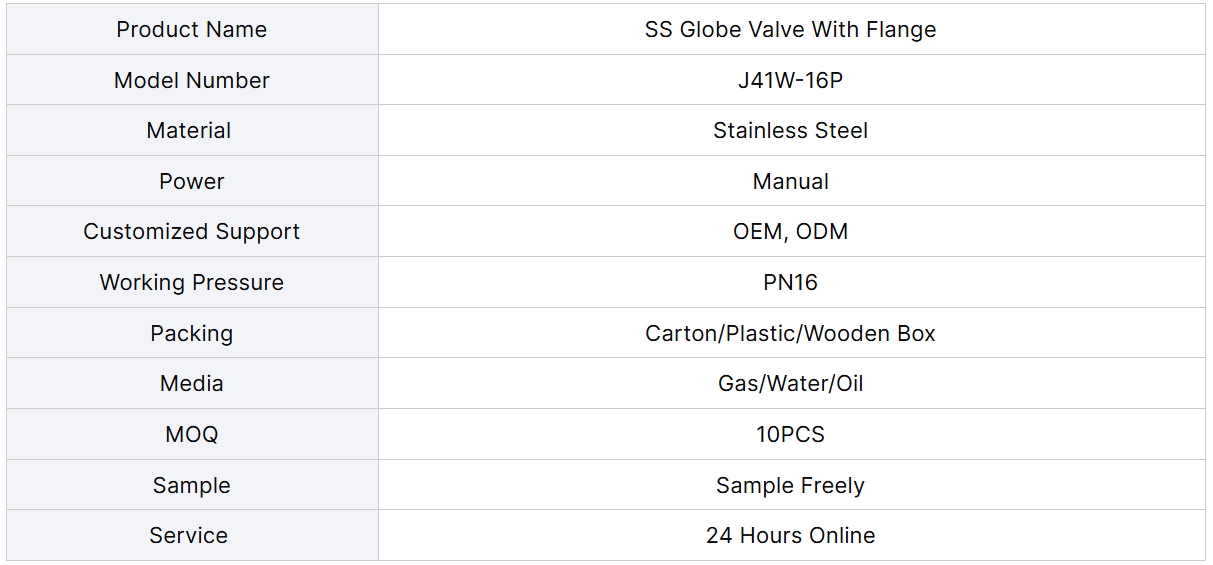Click the Material row label
Screen dimensions: 1213x565
click(x=189, y=131)
